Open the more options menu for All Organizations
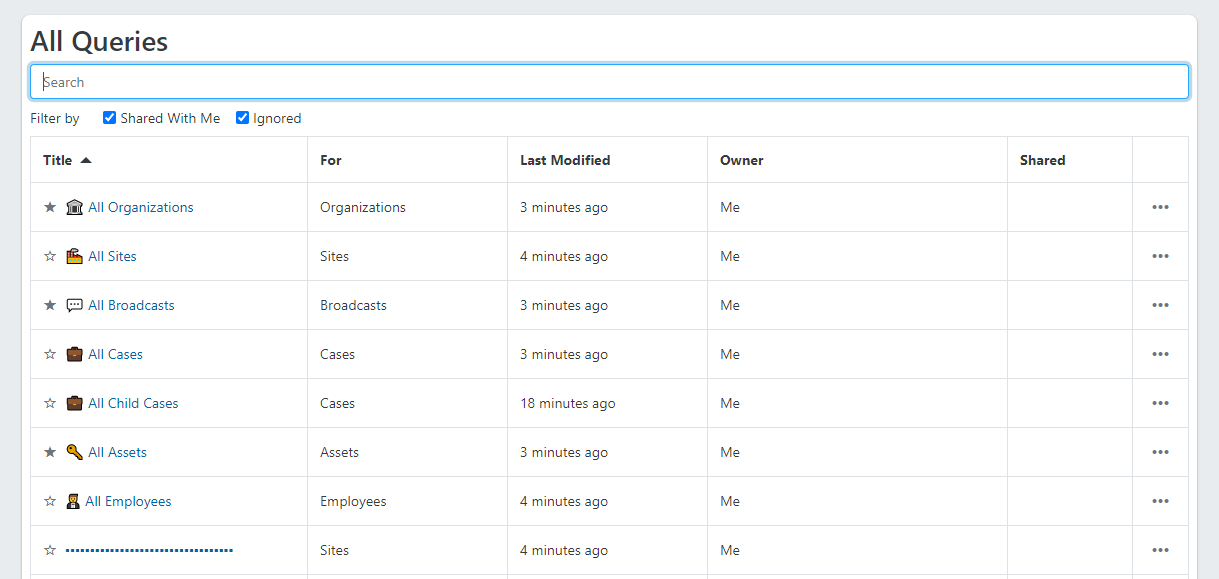 [x=1160, y=207]
